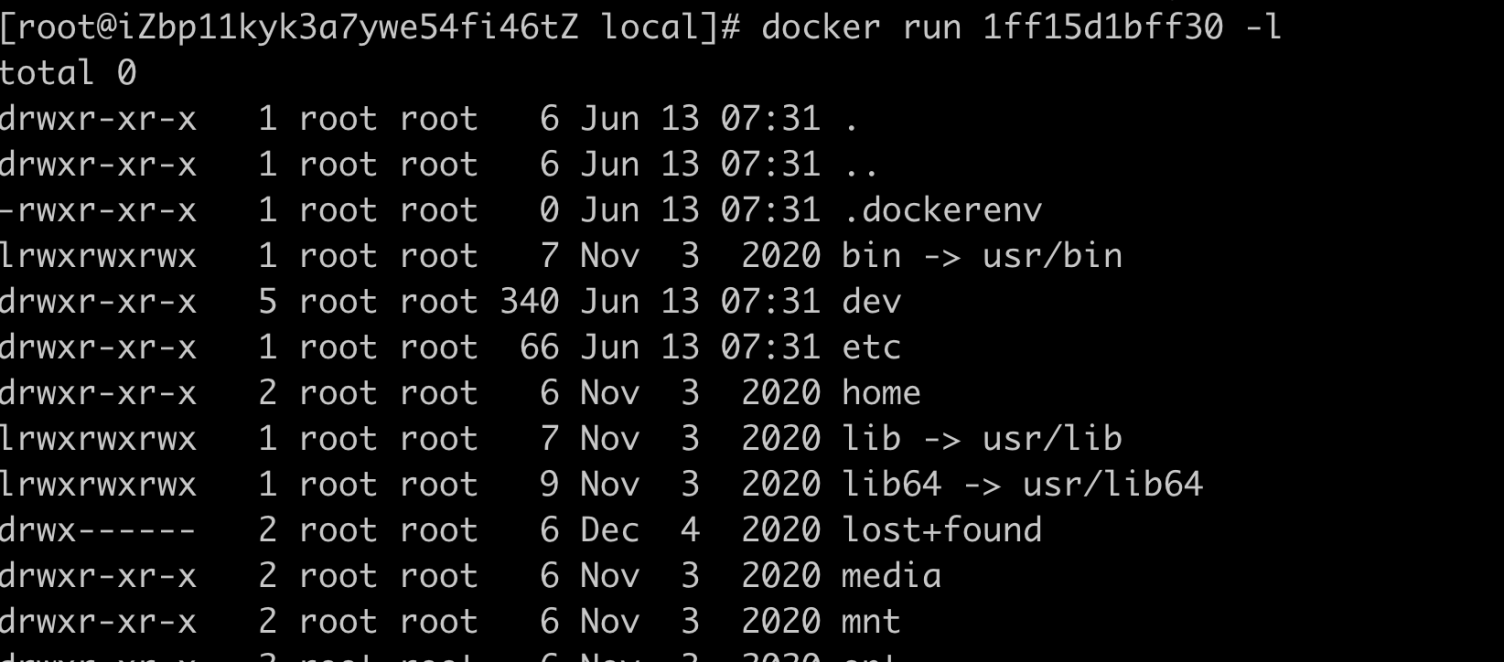Click the 'total 0' output line
The width and height of the screenshot is (1504, 662).
(x=68, y=73)
